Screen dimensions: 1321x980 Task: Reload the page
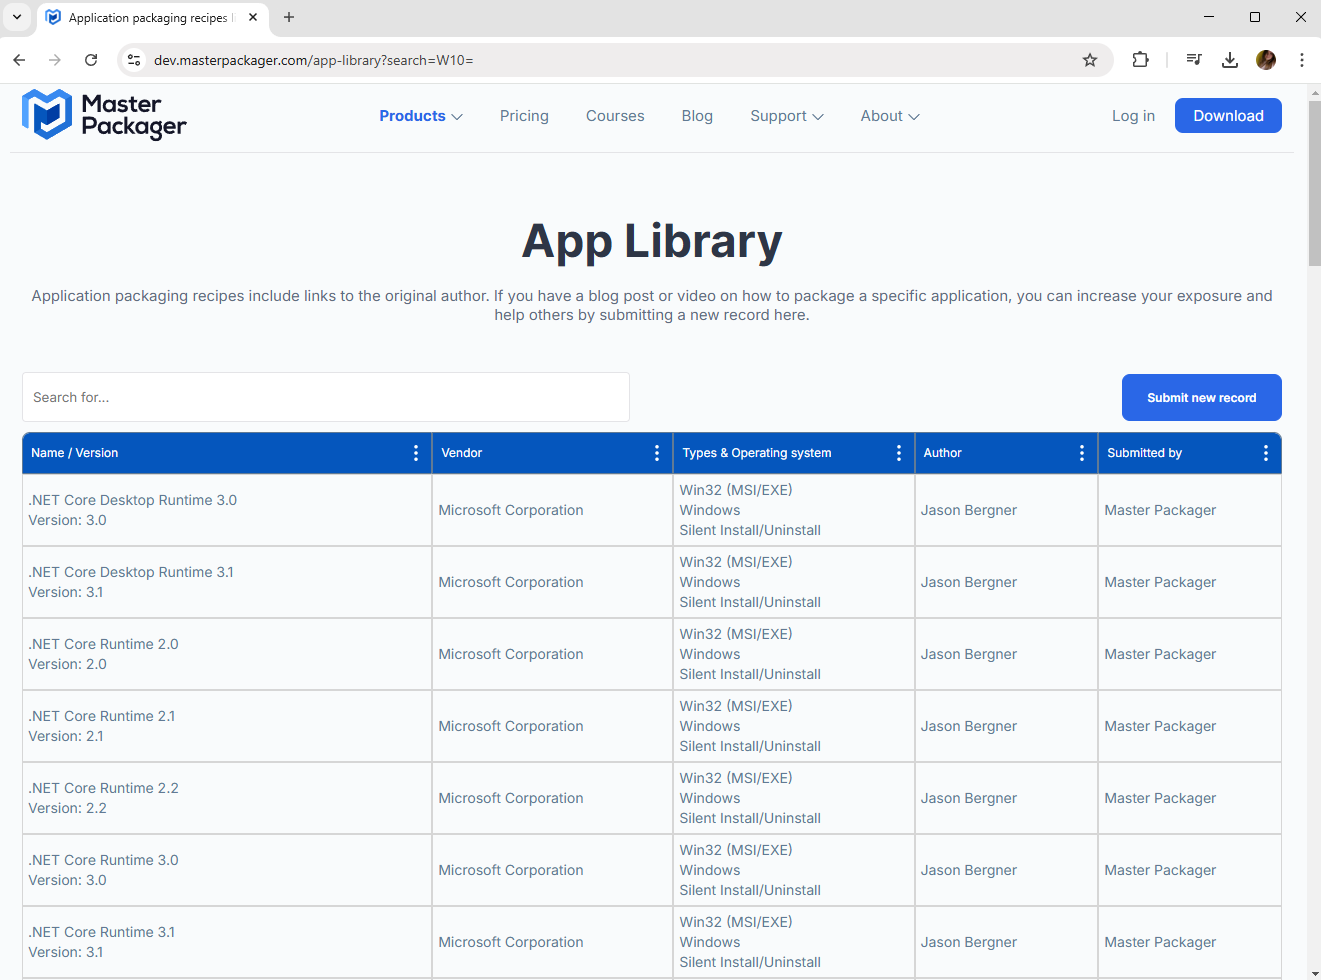tap(91, 60)
